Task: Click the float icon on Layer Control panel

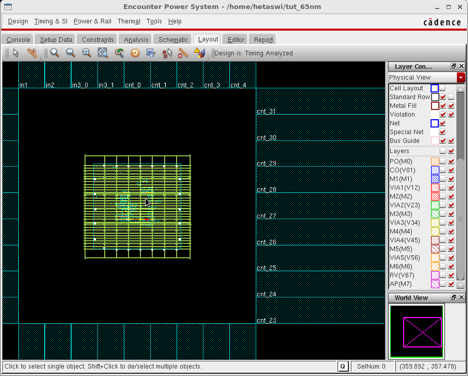Action: click(x=454, y=66)
